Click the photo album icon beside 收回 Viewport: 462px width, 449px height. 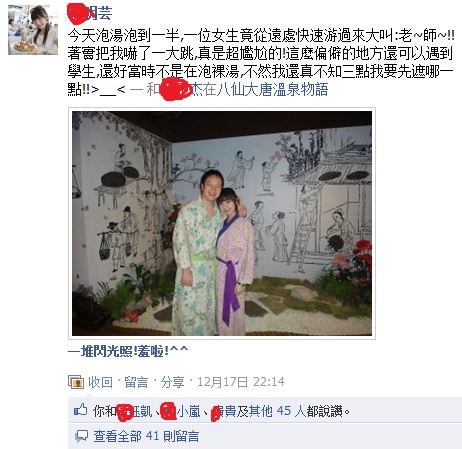point(76,382)
